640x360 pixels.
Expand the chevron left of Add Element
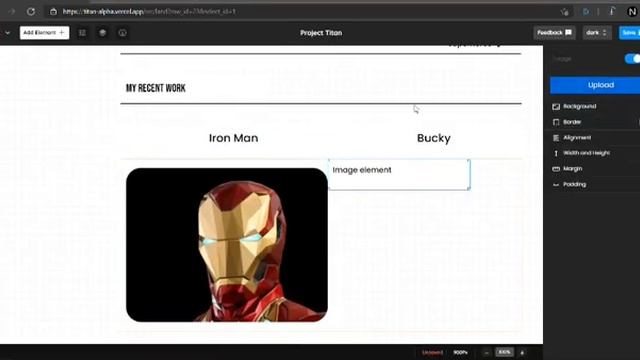pos(7,33)
